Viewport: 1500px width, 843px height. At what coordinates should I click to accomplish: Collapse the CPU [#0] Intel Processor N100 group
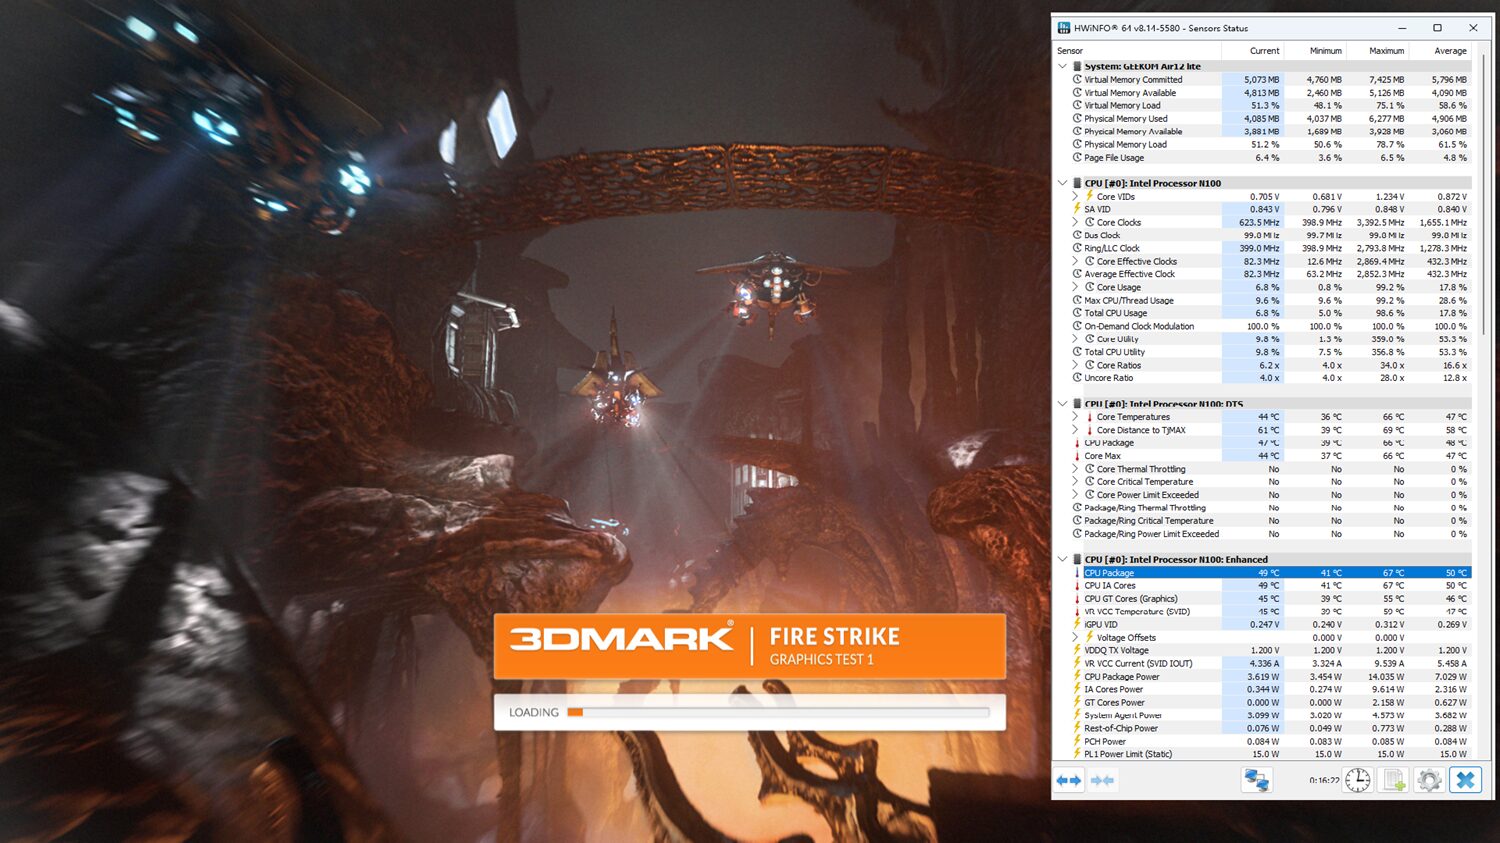(1062, 183)
